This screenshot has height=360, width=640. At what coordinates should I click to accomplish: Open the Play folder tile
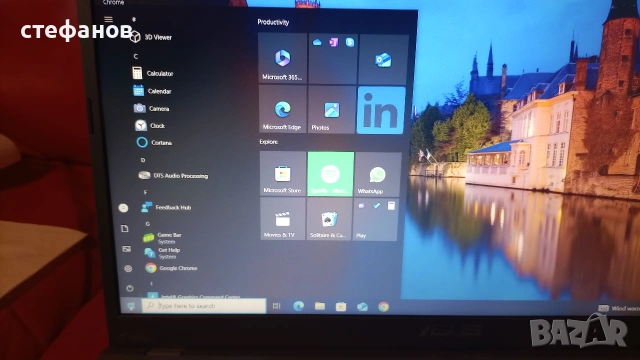376,220
